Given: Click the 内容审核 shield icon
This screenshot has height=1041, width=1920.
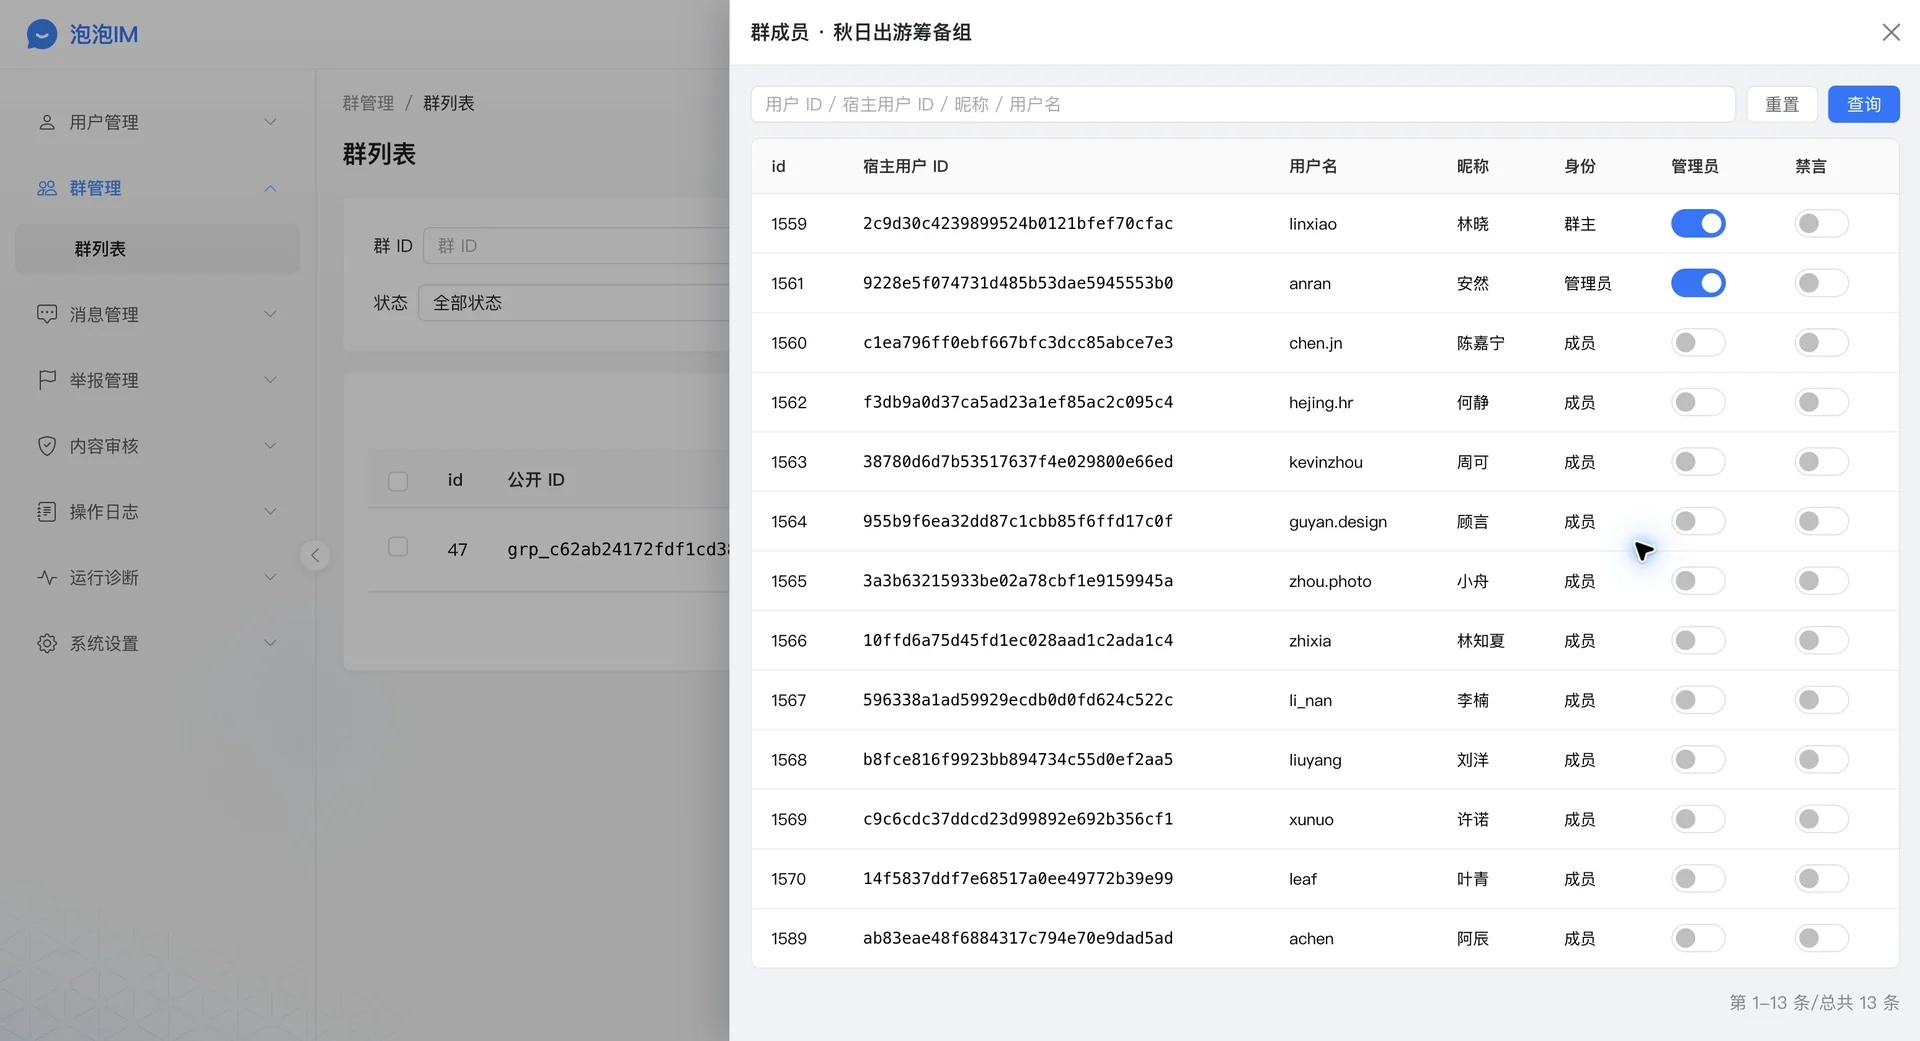Looking at the screenshot, I should click(47, 446).
